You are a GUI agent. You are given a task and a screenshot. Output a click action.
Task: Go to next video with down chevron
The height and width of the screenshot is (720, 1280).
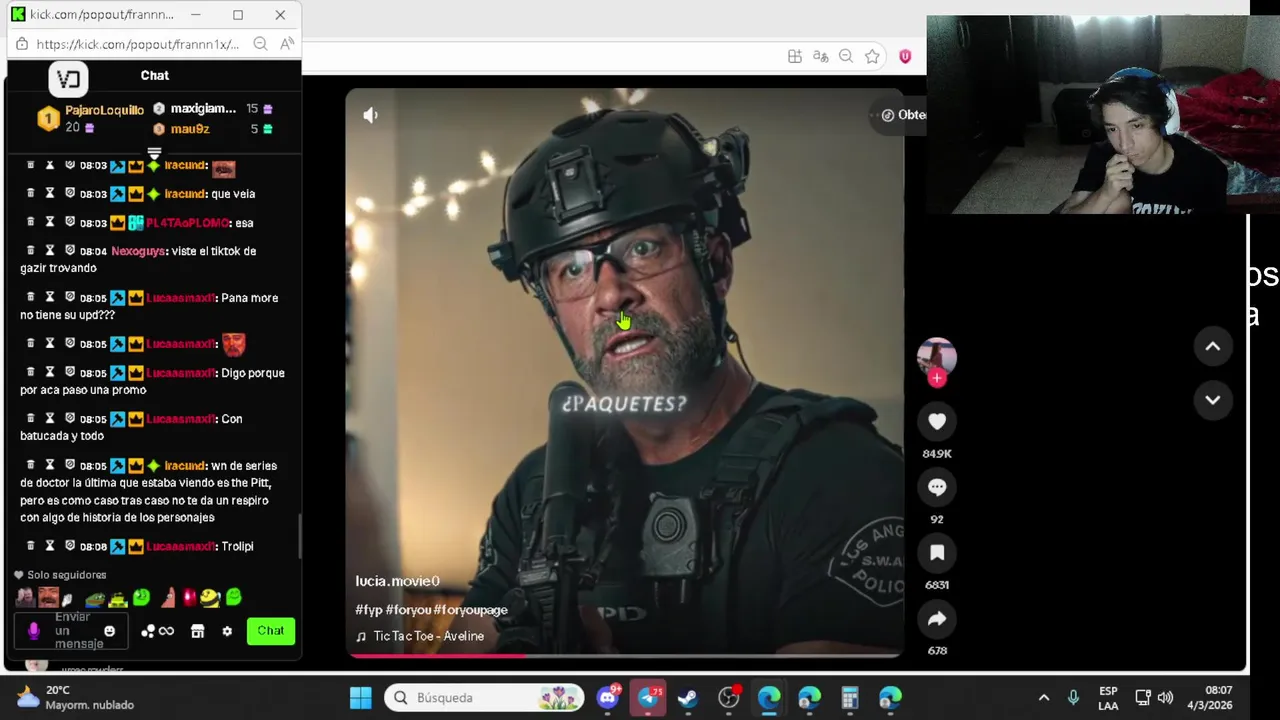click(x=1212, y=400)
